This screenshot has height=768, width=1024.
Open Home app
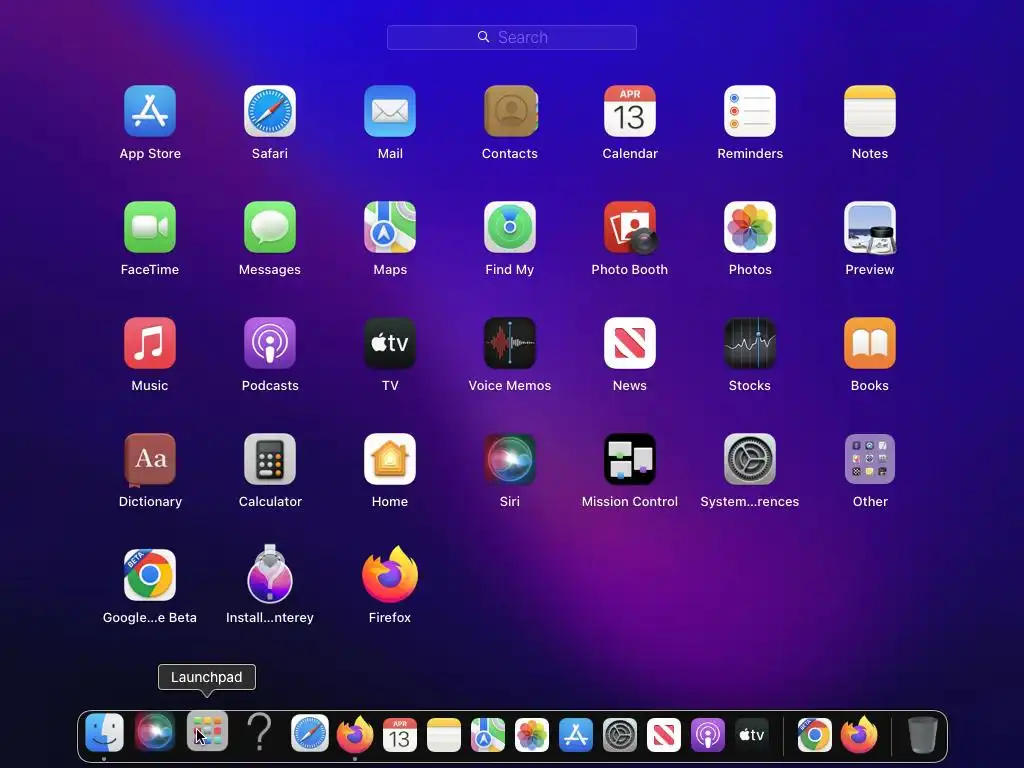click(390, 459)
